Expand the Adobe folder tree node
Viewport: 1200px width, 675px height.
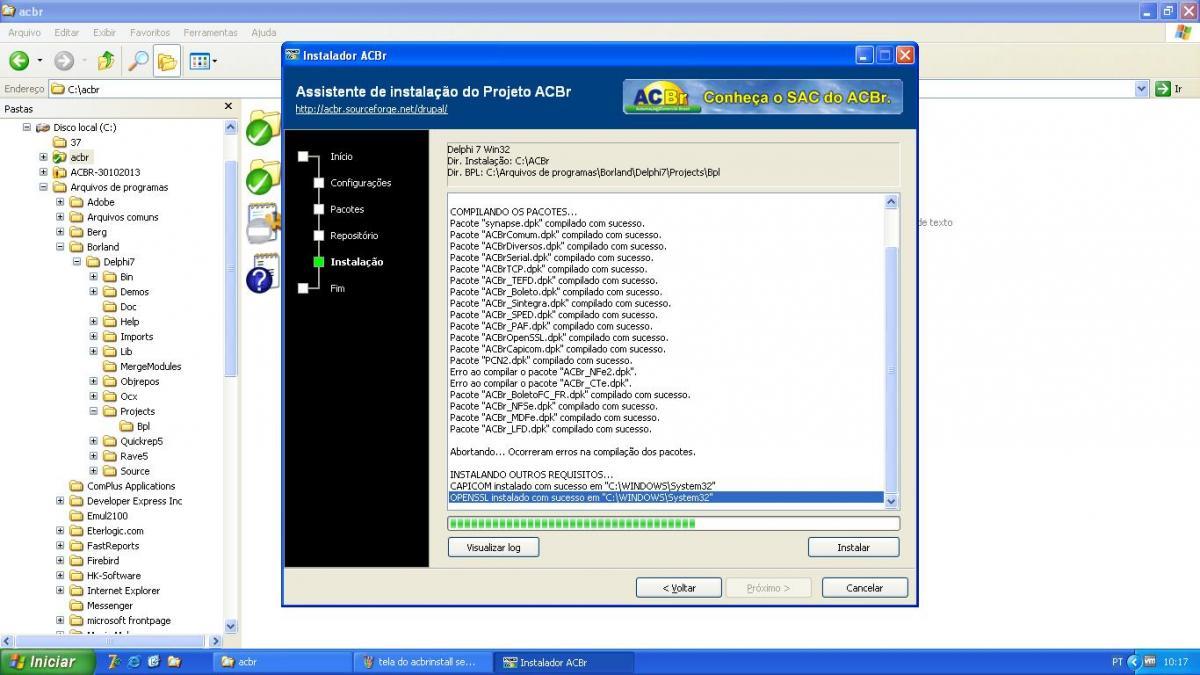point(61,202)
